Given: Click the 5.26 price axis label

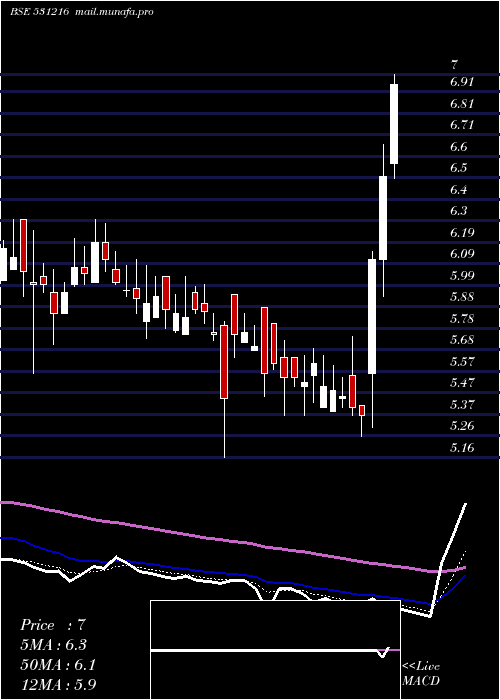Looking at the screenshot, I should tap(462, 426).
